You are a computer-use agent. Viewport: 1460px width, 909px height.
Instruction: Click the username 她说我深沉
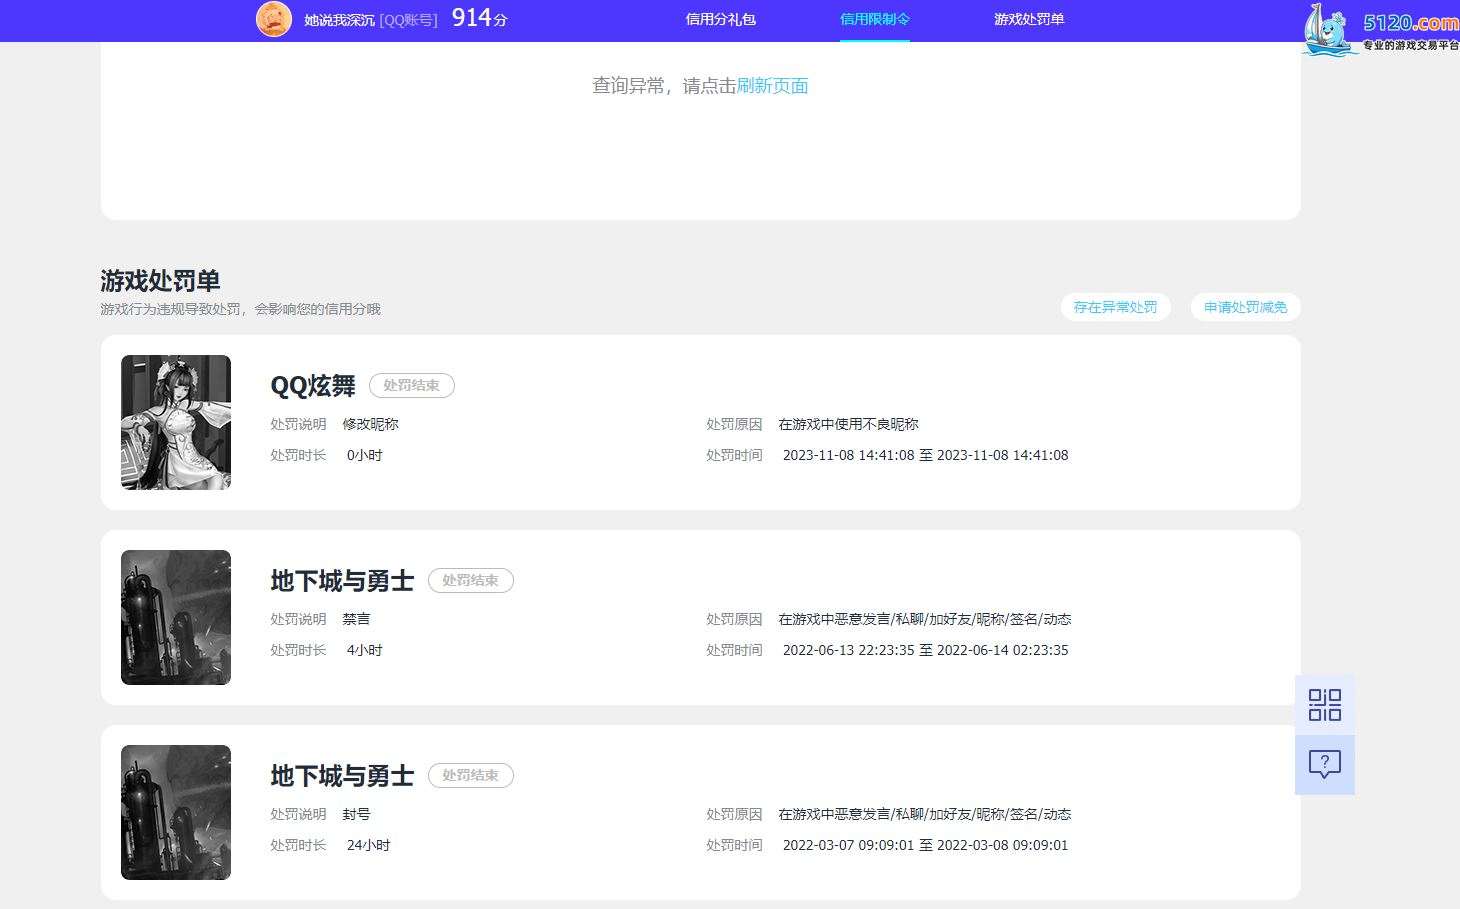click(340, 20)
